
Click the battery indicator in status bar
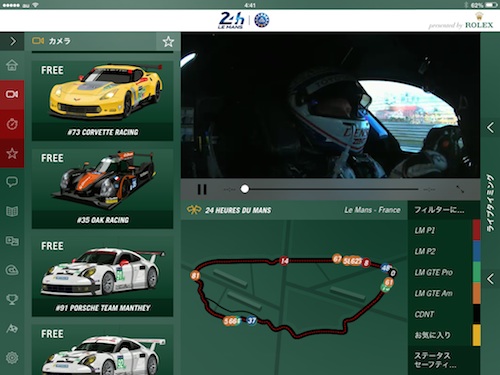pos(492,5)
